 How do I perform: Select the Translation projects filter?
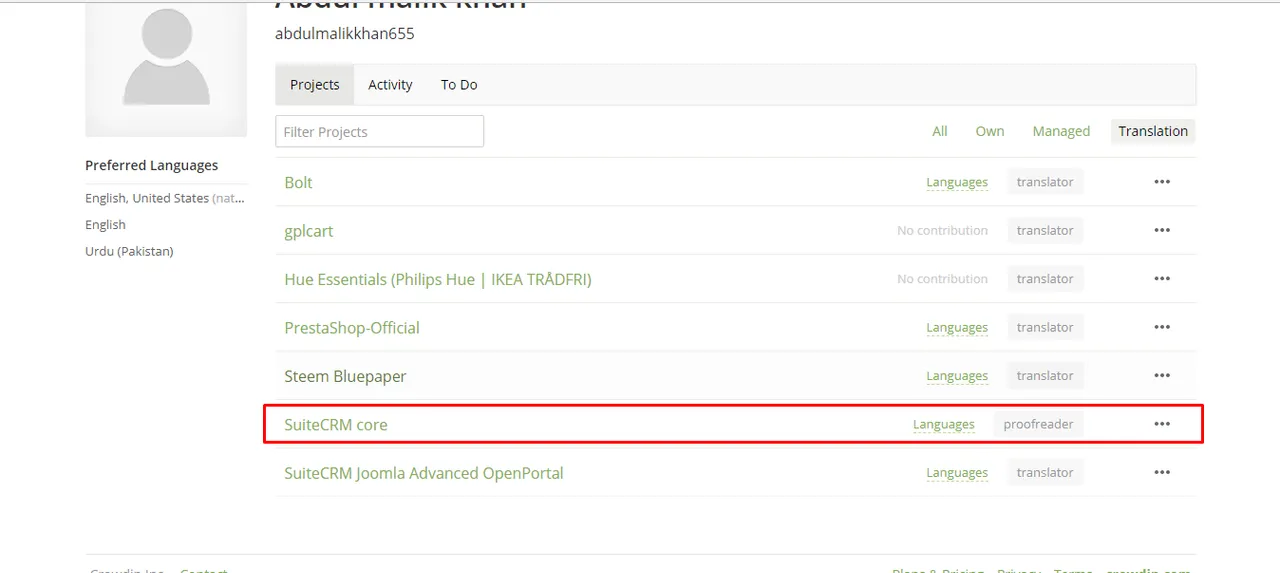coord(1153,131)
